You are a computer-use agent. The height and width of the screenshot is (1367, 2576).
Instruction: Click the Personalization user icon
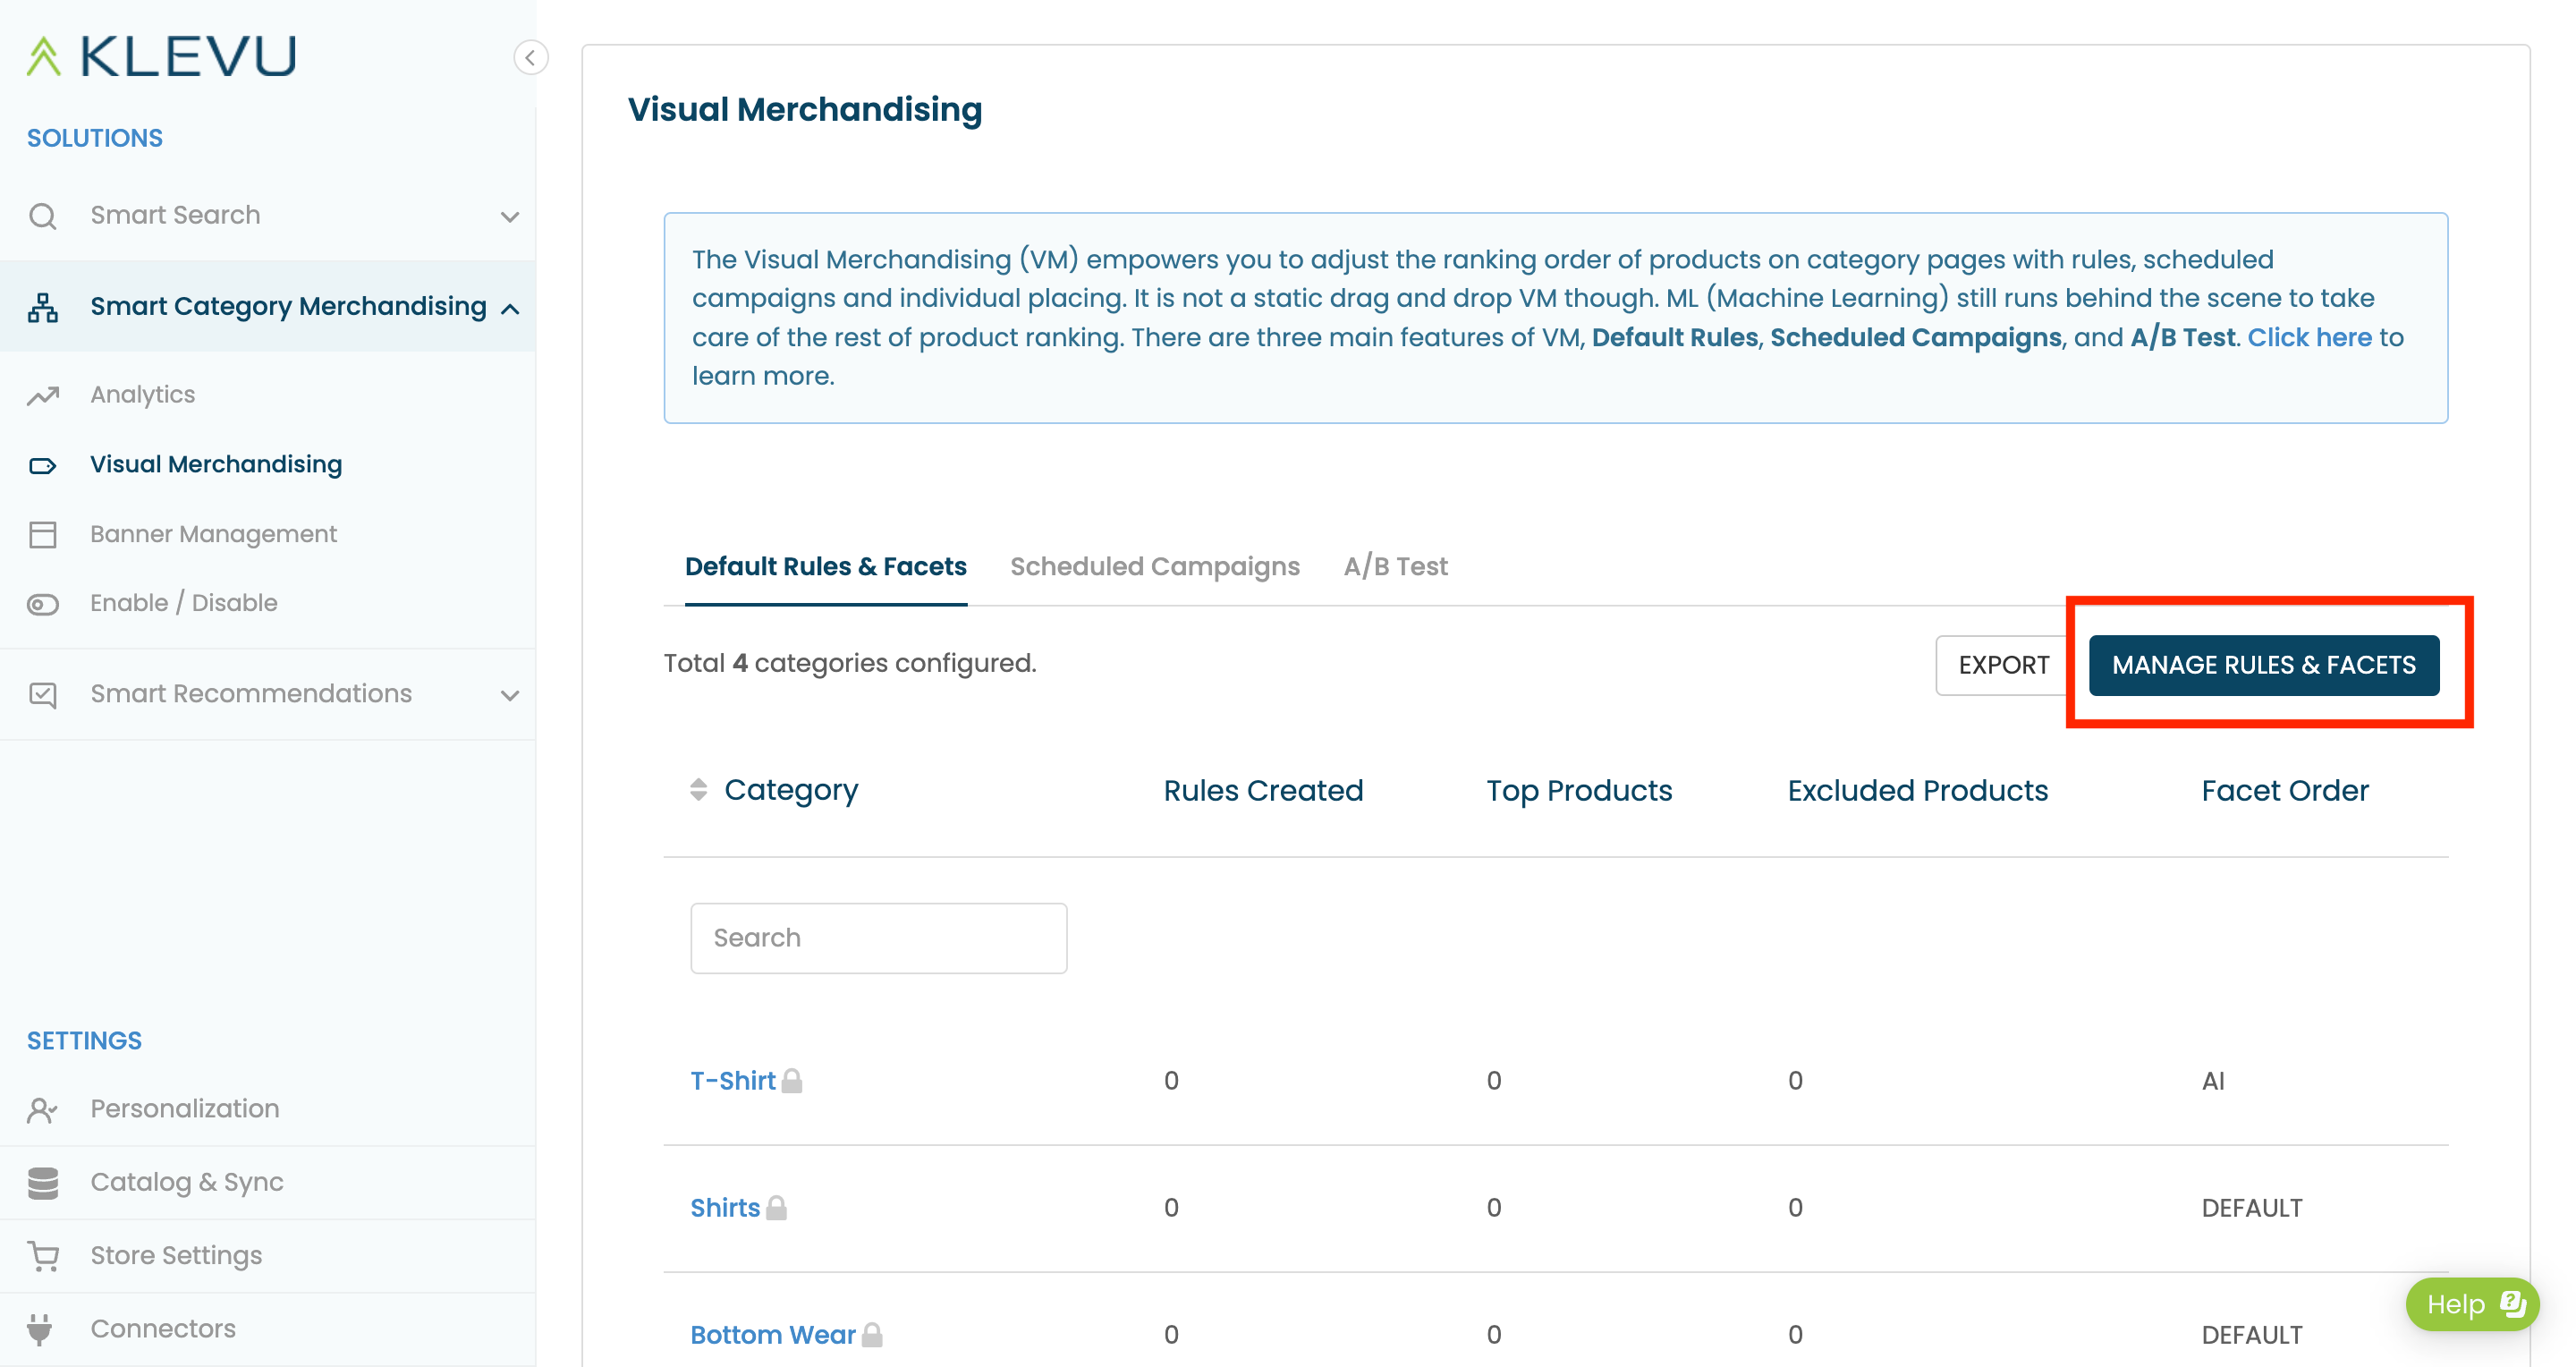[x=43, y=1109]
